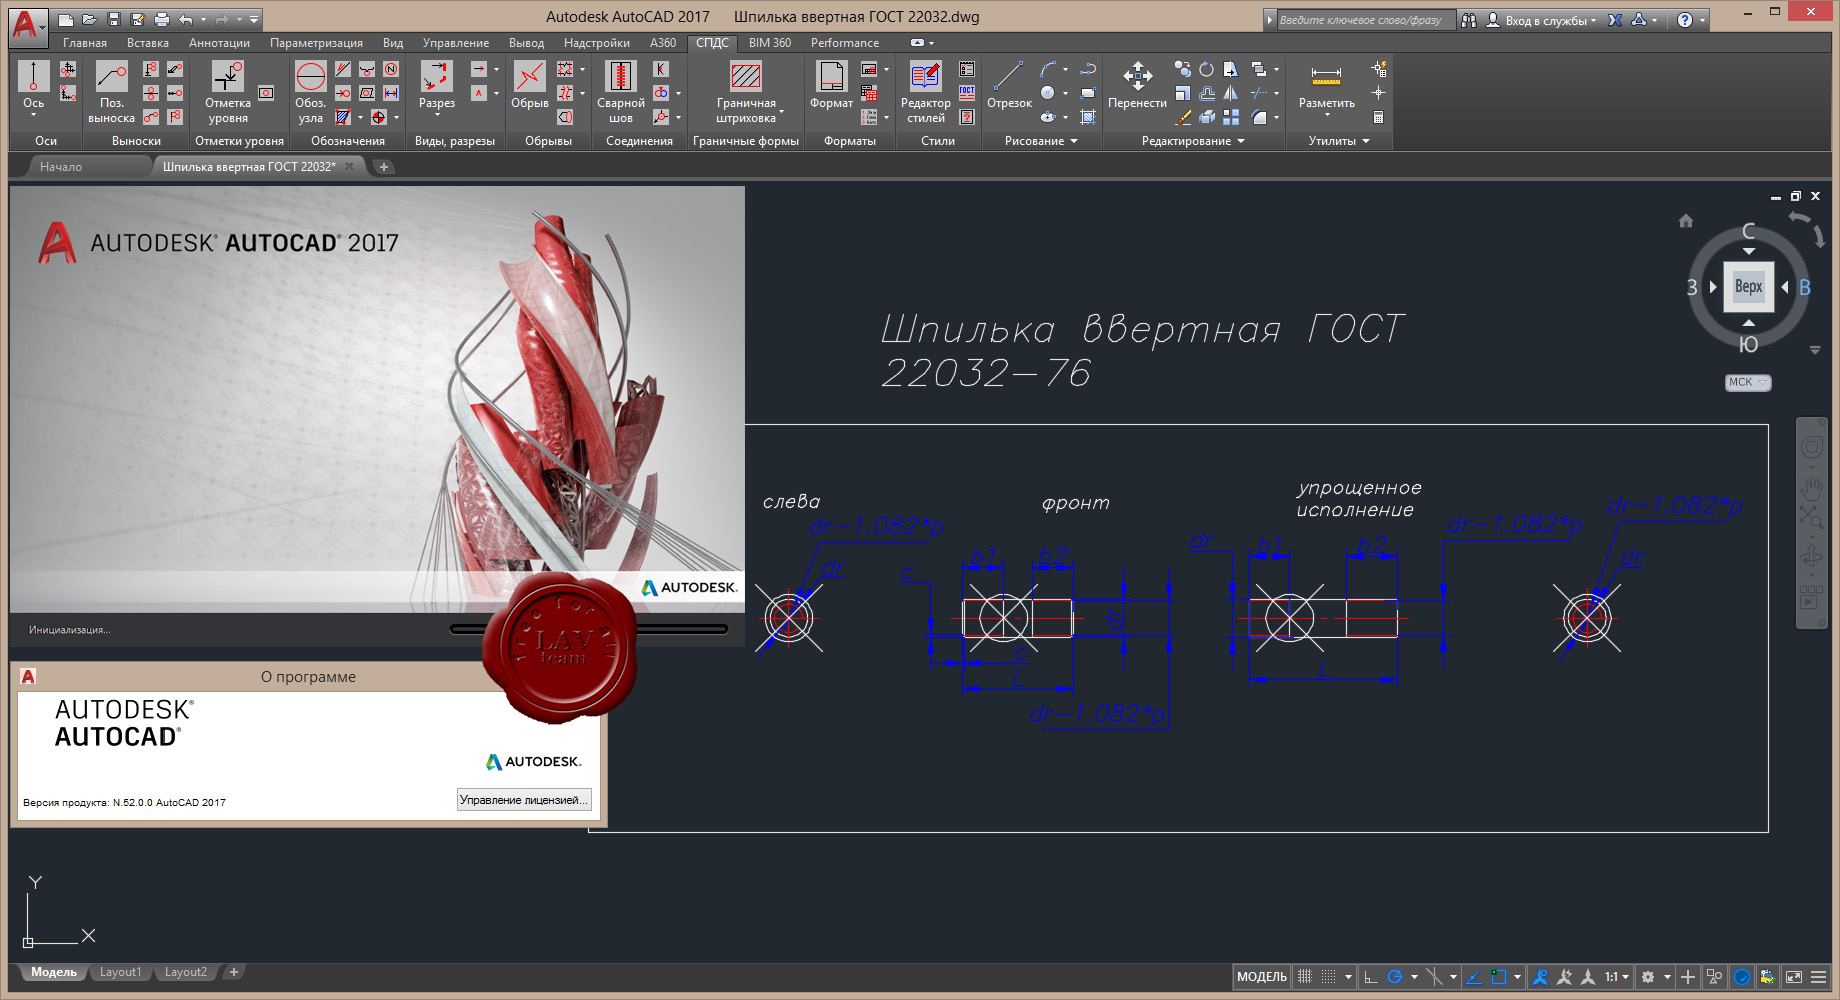Click the home icon near the ViewCube
The image size is (1840, 1000).
pos(1686,221)
